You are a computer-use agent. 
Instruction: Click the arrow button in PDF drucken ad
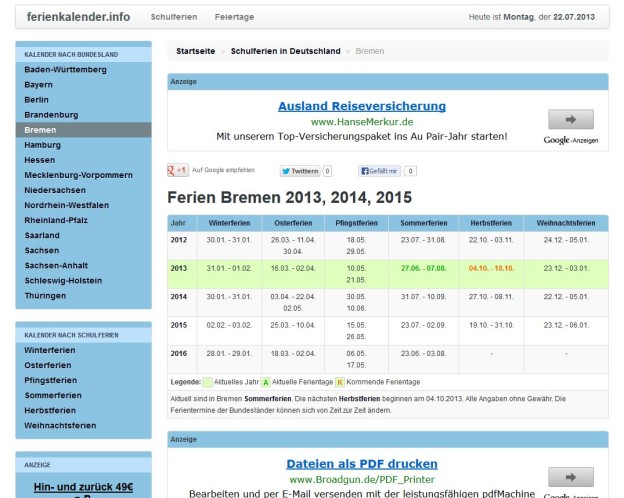tap(571, 477)
